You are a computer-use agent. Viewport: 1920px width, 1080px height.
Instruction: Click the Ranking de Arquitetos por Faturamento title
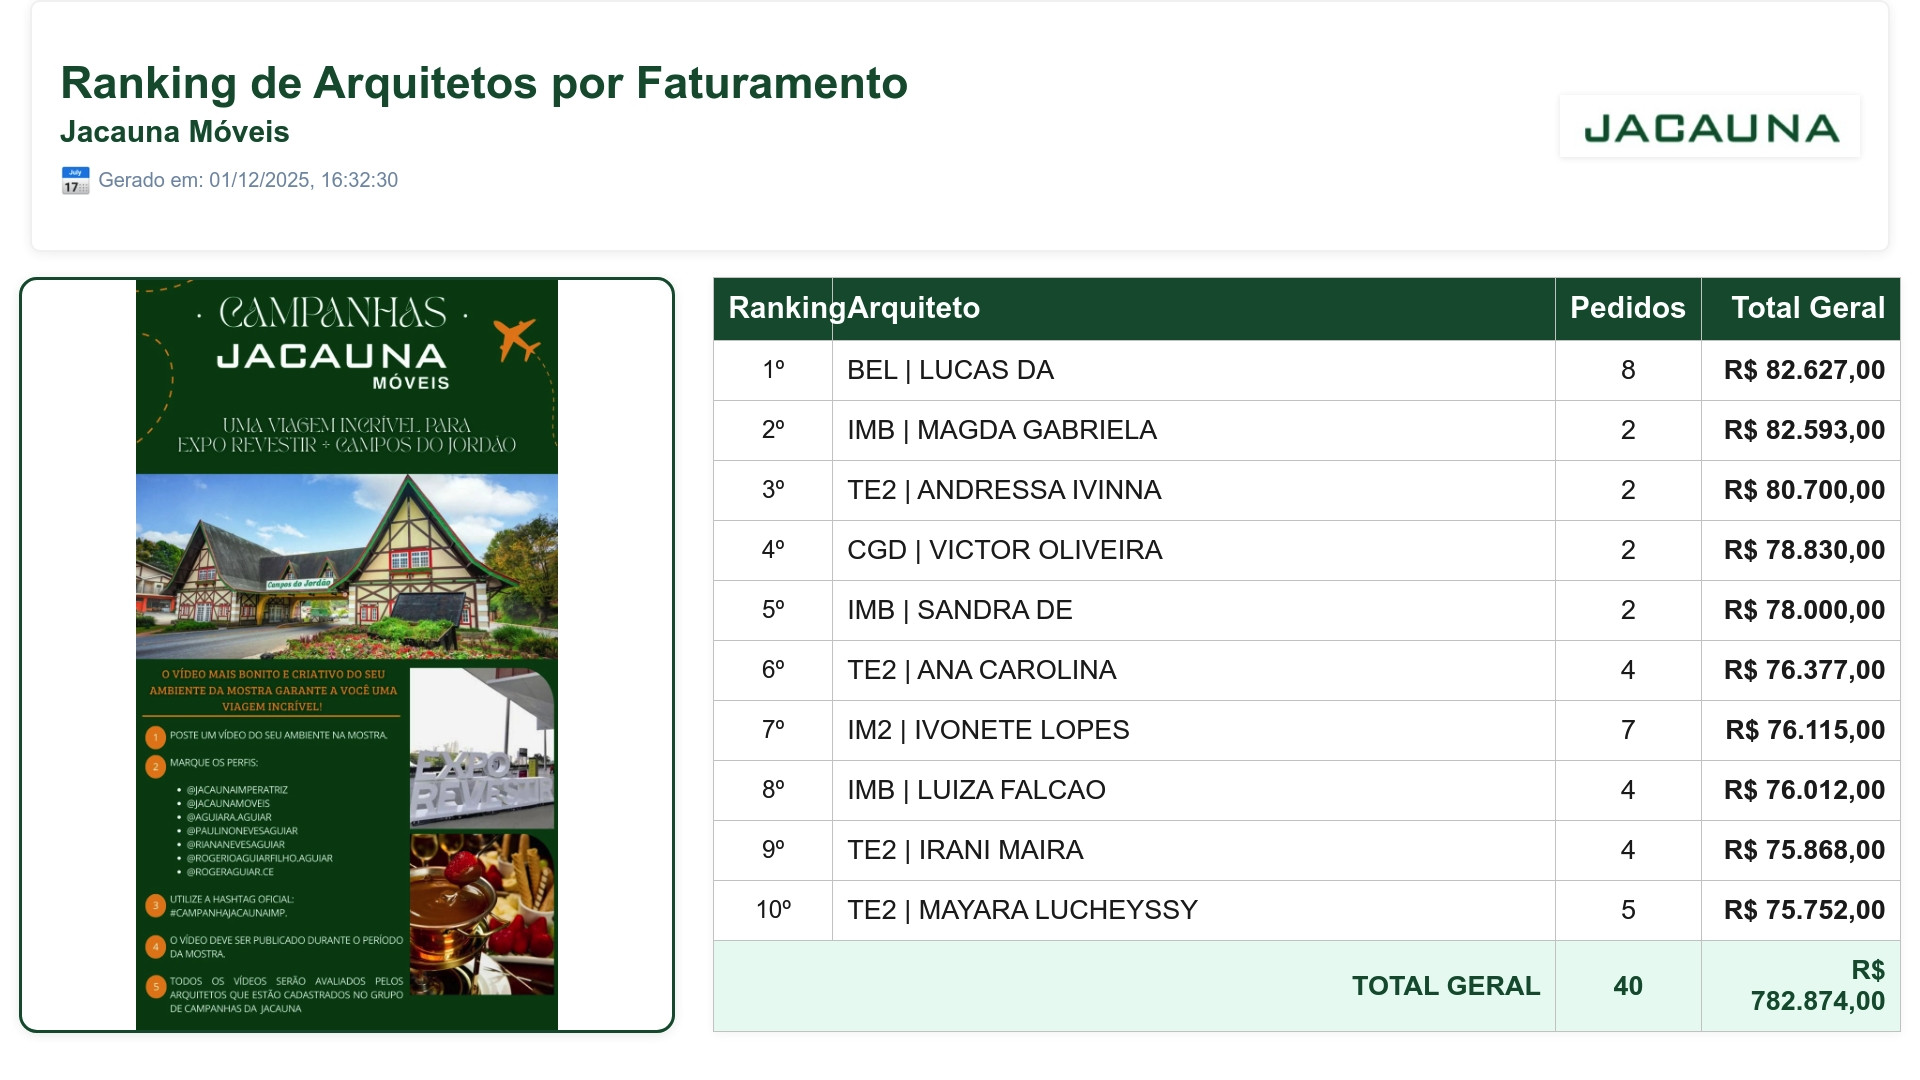(484, 83)
